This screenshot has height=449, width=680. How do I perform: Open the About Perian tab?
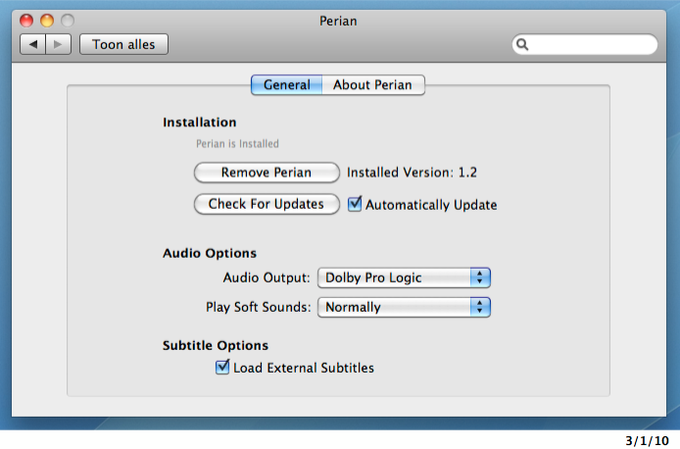(373, 85)
